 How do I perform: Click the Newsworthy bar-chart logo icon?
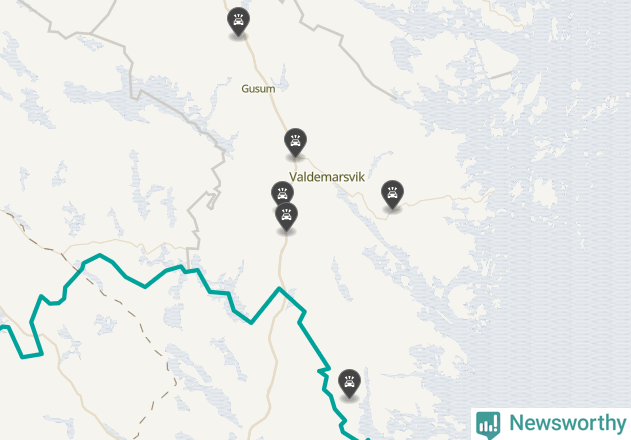pos(488,425)
